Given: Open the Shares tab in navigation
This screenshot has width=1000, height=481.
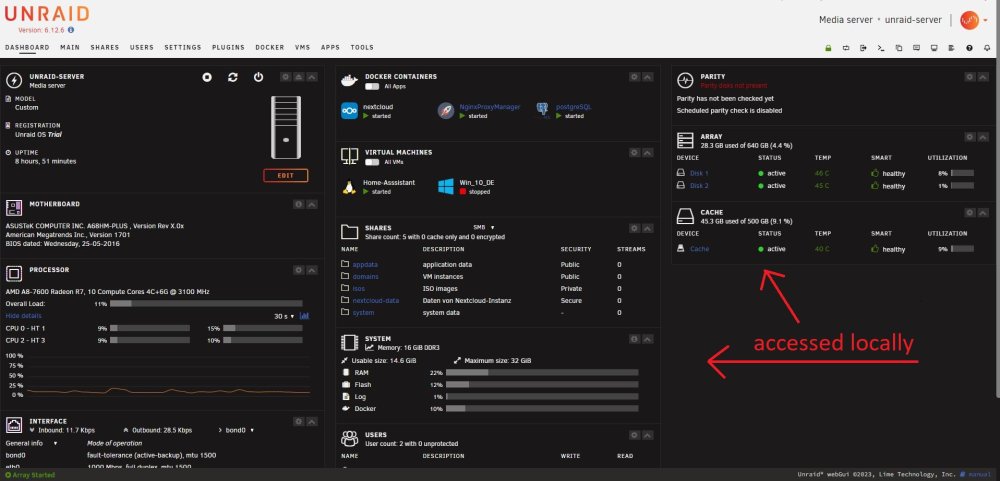Looking at the screenshot, I should tap(105, 48).
